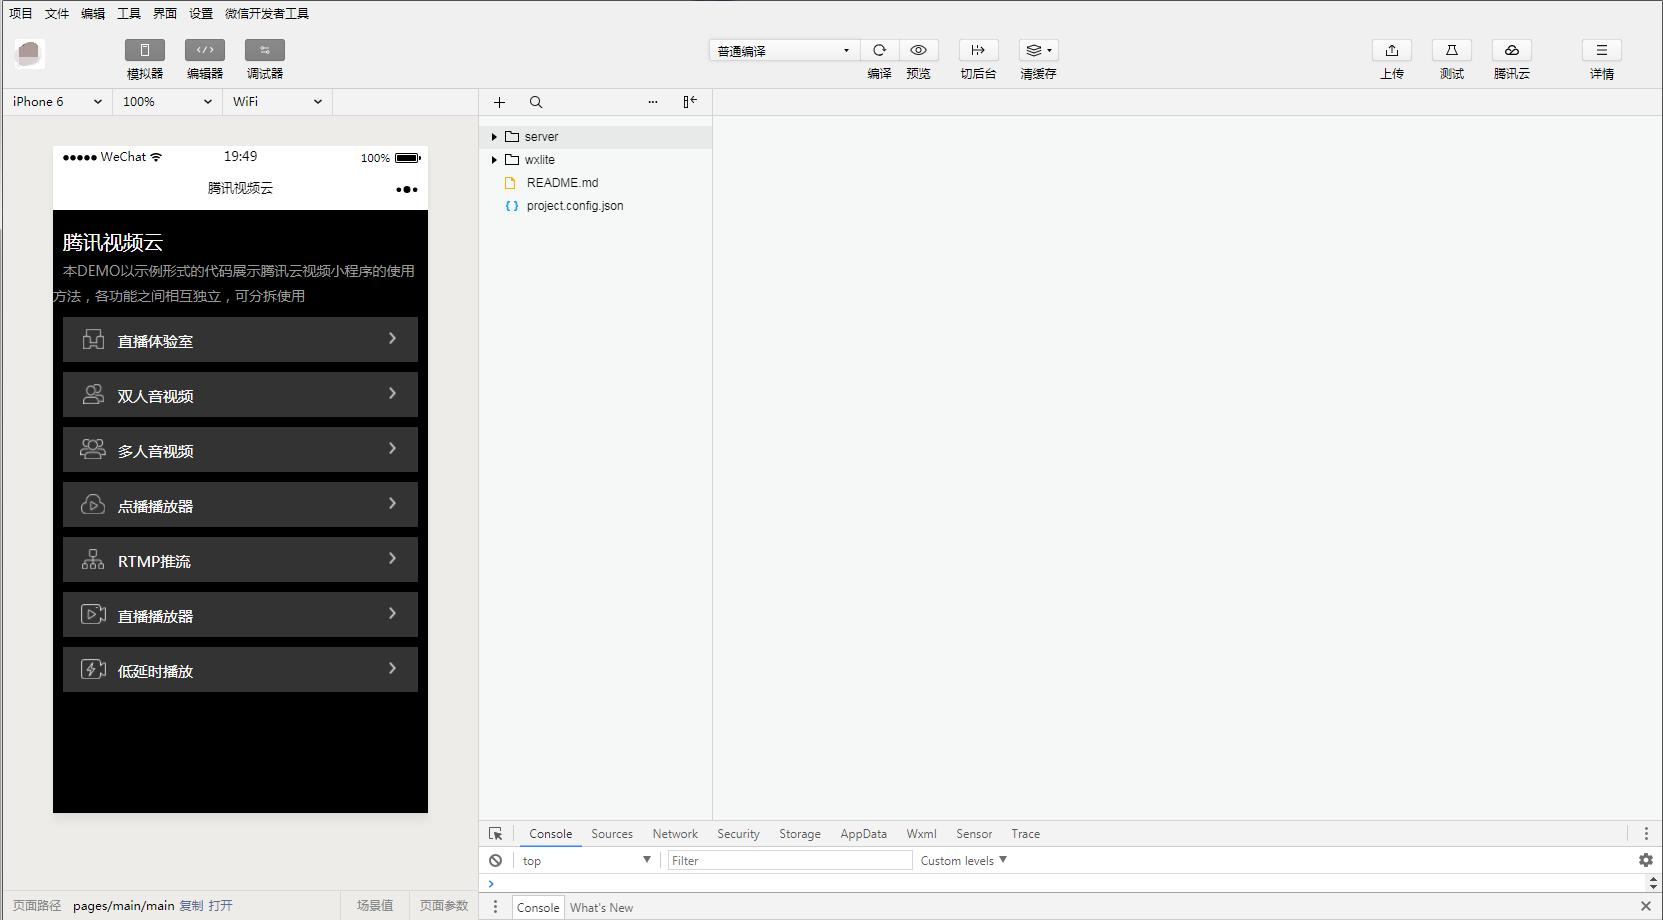Open project.config.json file

(574, 206)
